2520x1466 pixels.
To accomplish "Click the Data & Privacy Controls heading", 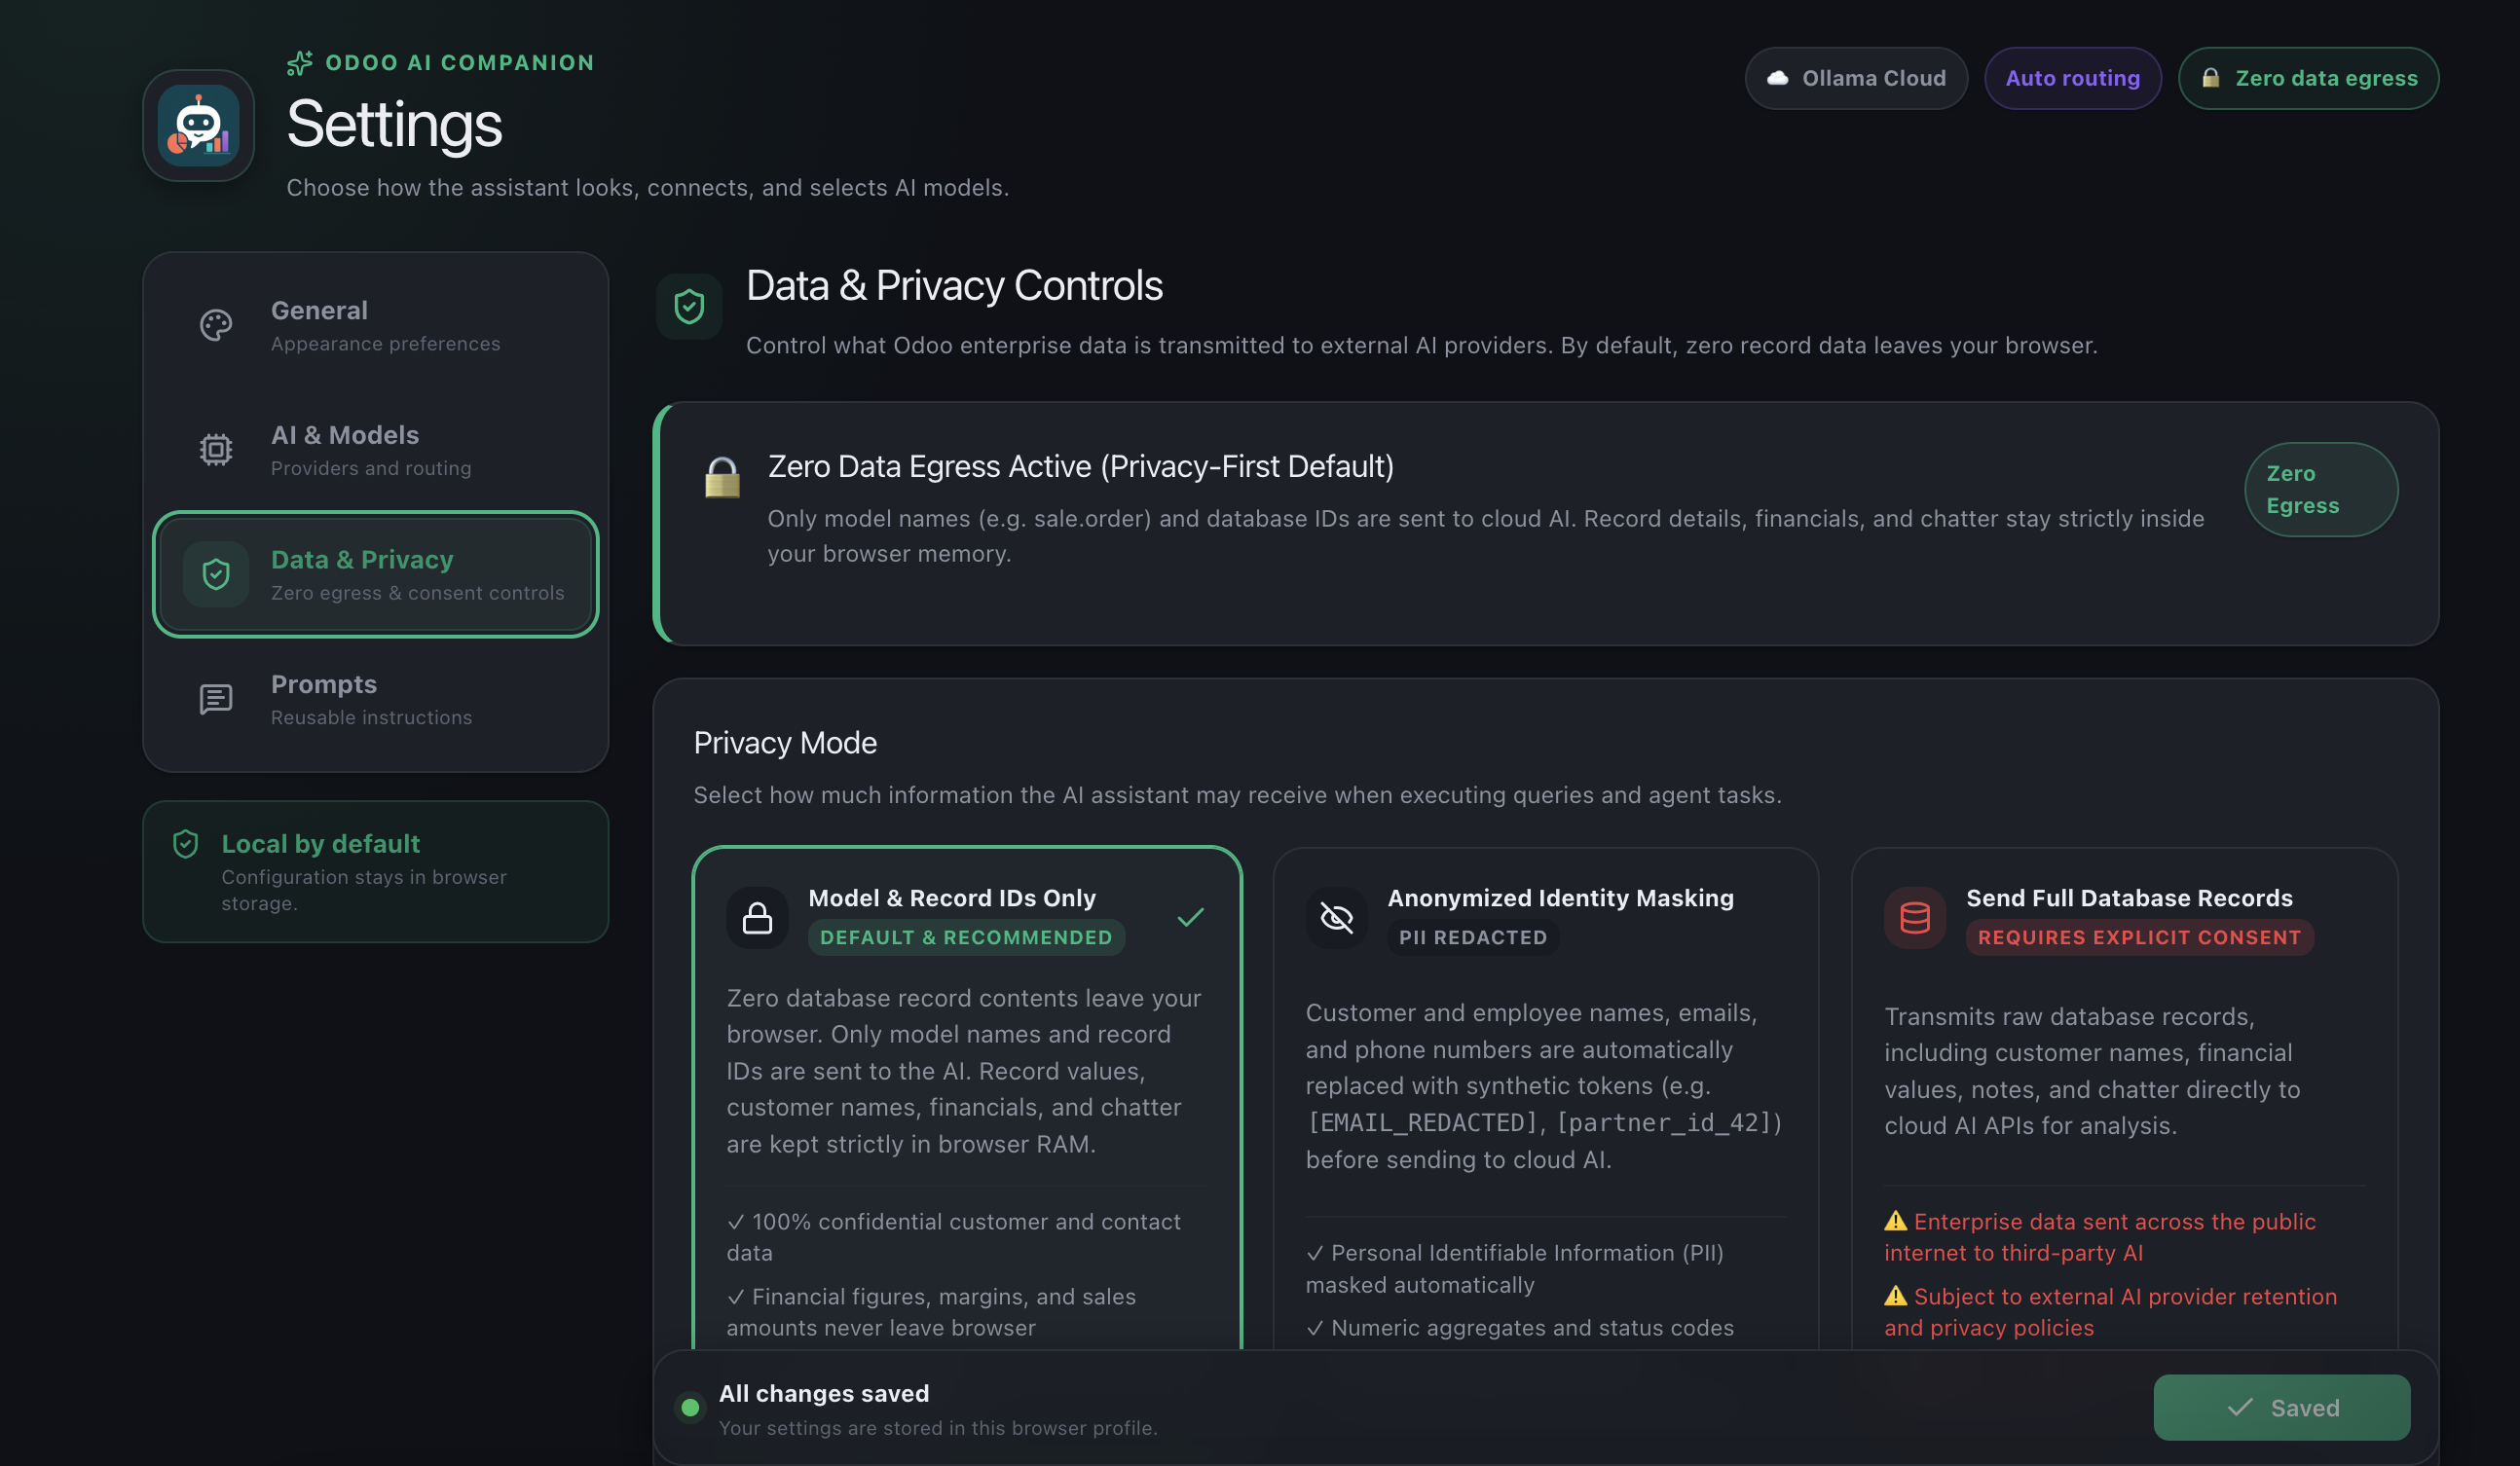I will click(x=954, y=286).
